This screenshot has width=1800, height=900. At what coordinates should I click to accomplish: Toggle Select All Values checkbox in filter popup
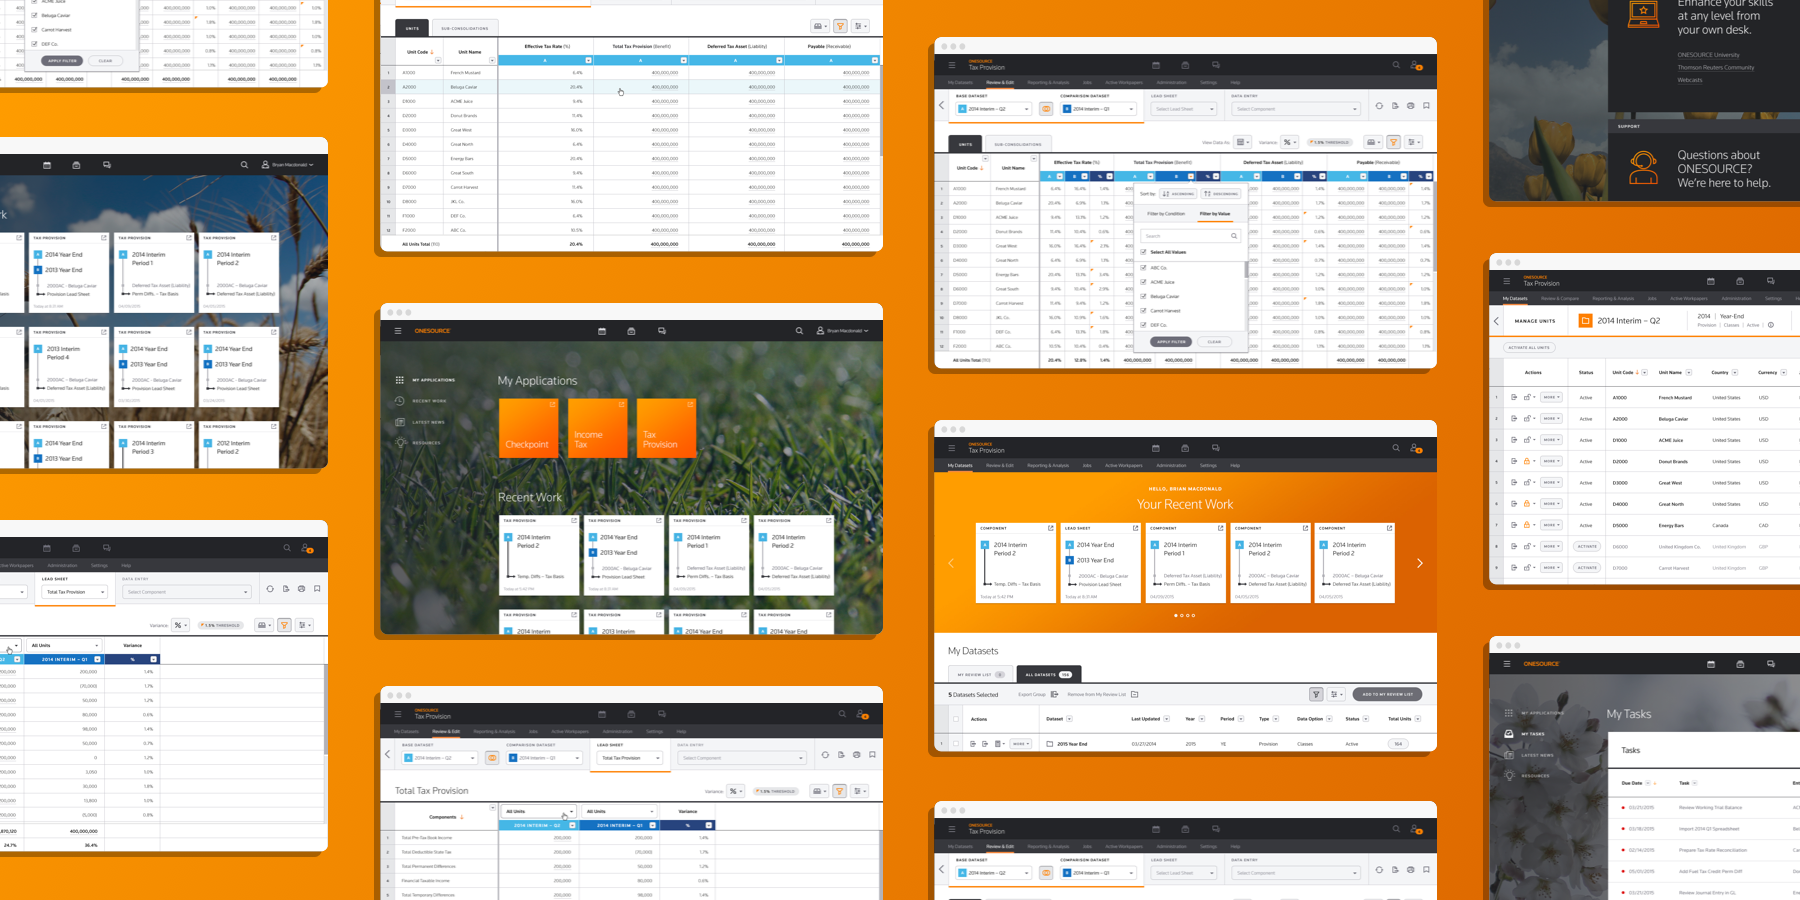(1144, 252)
